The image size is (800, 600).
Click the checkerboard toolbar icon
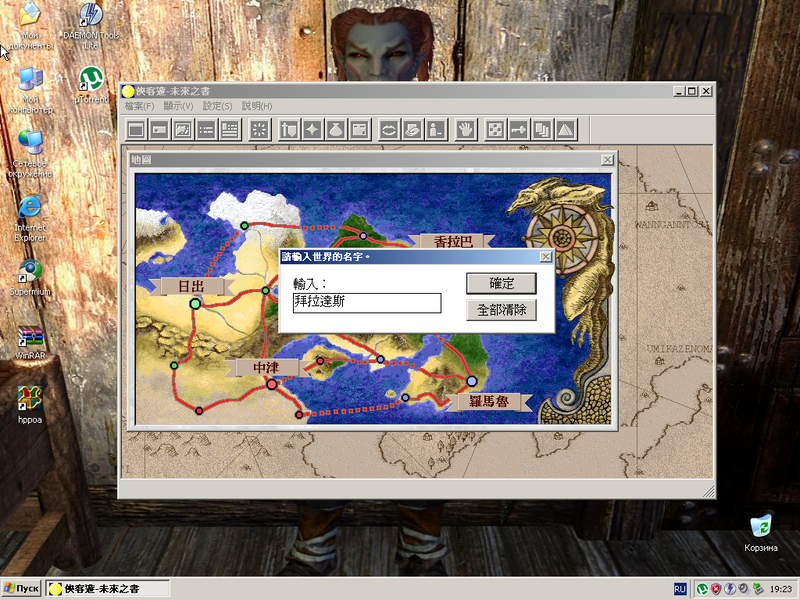coord(495,130)
